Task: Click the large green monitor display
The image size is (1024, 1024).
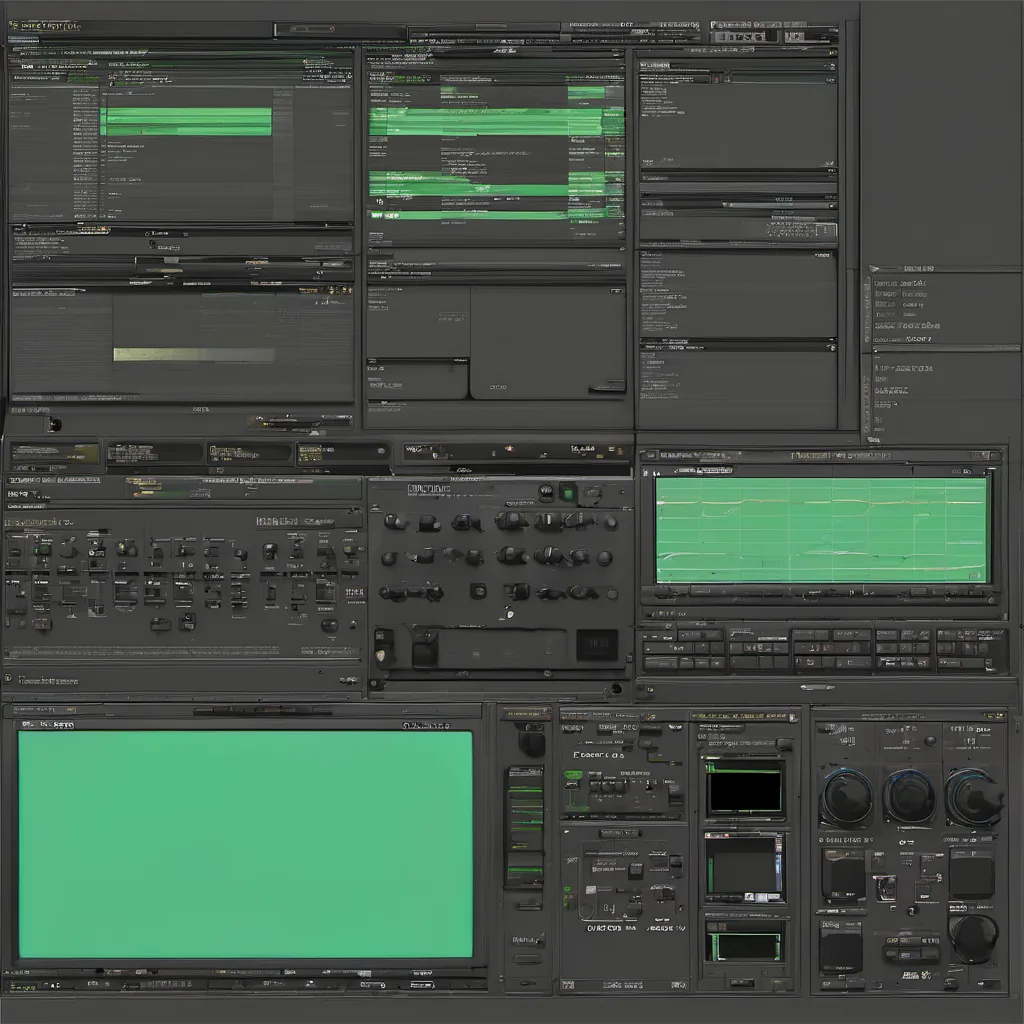Action: (245, 844)
